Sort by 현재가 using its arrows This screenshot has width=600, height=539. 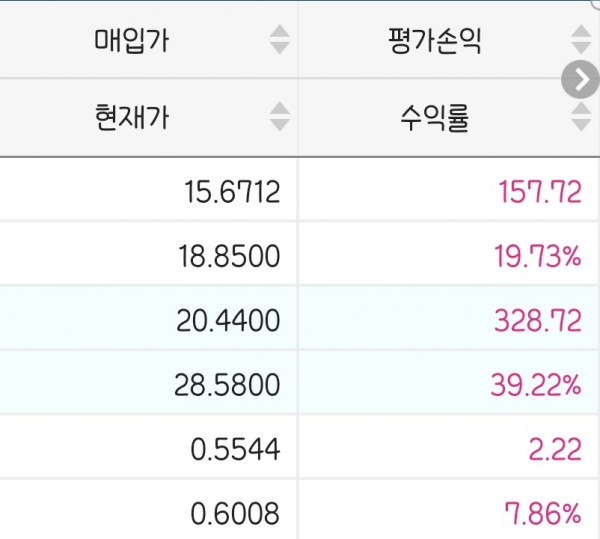coord(279,117)
